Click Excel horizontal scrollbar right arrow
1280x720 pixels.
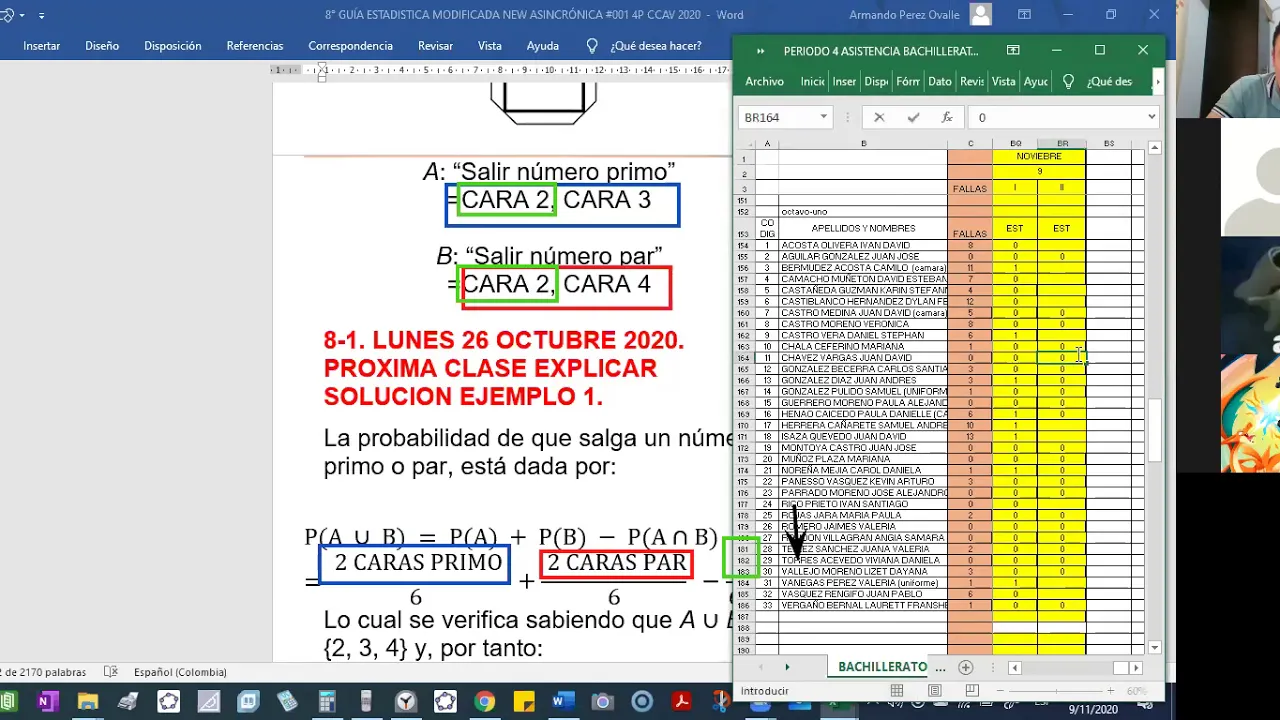1135,667
